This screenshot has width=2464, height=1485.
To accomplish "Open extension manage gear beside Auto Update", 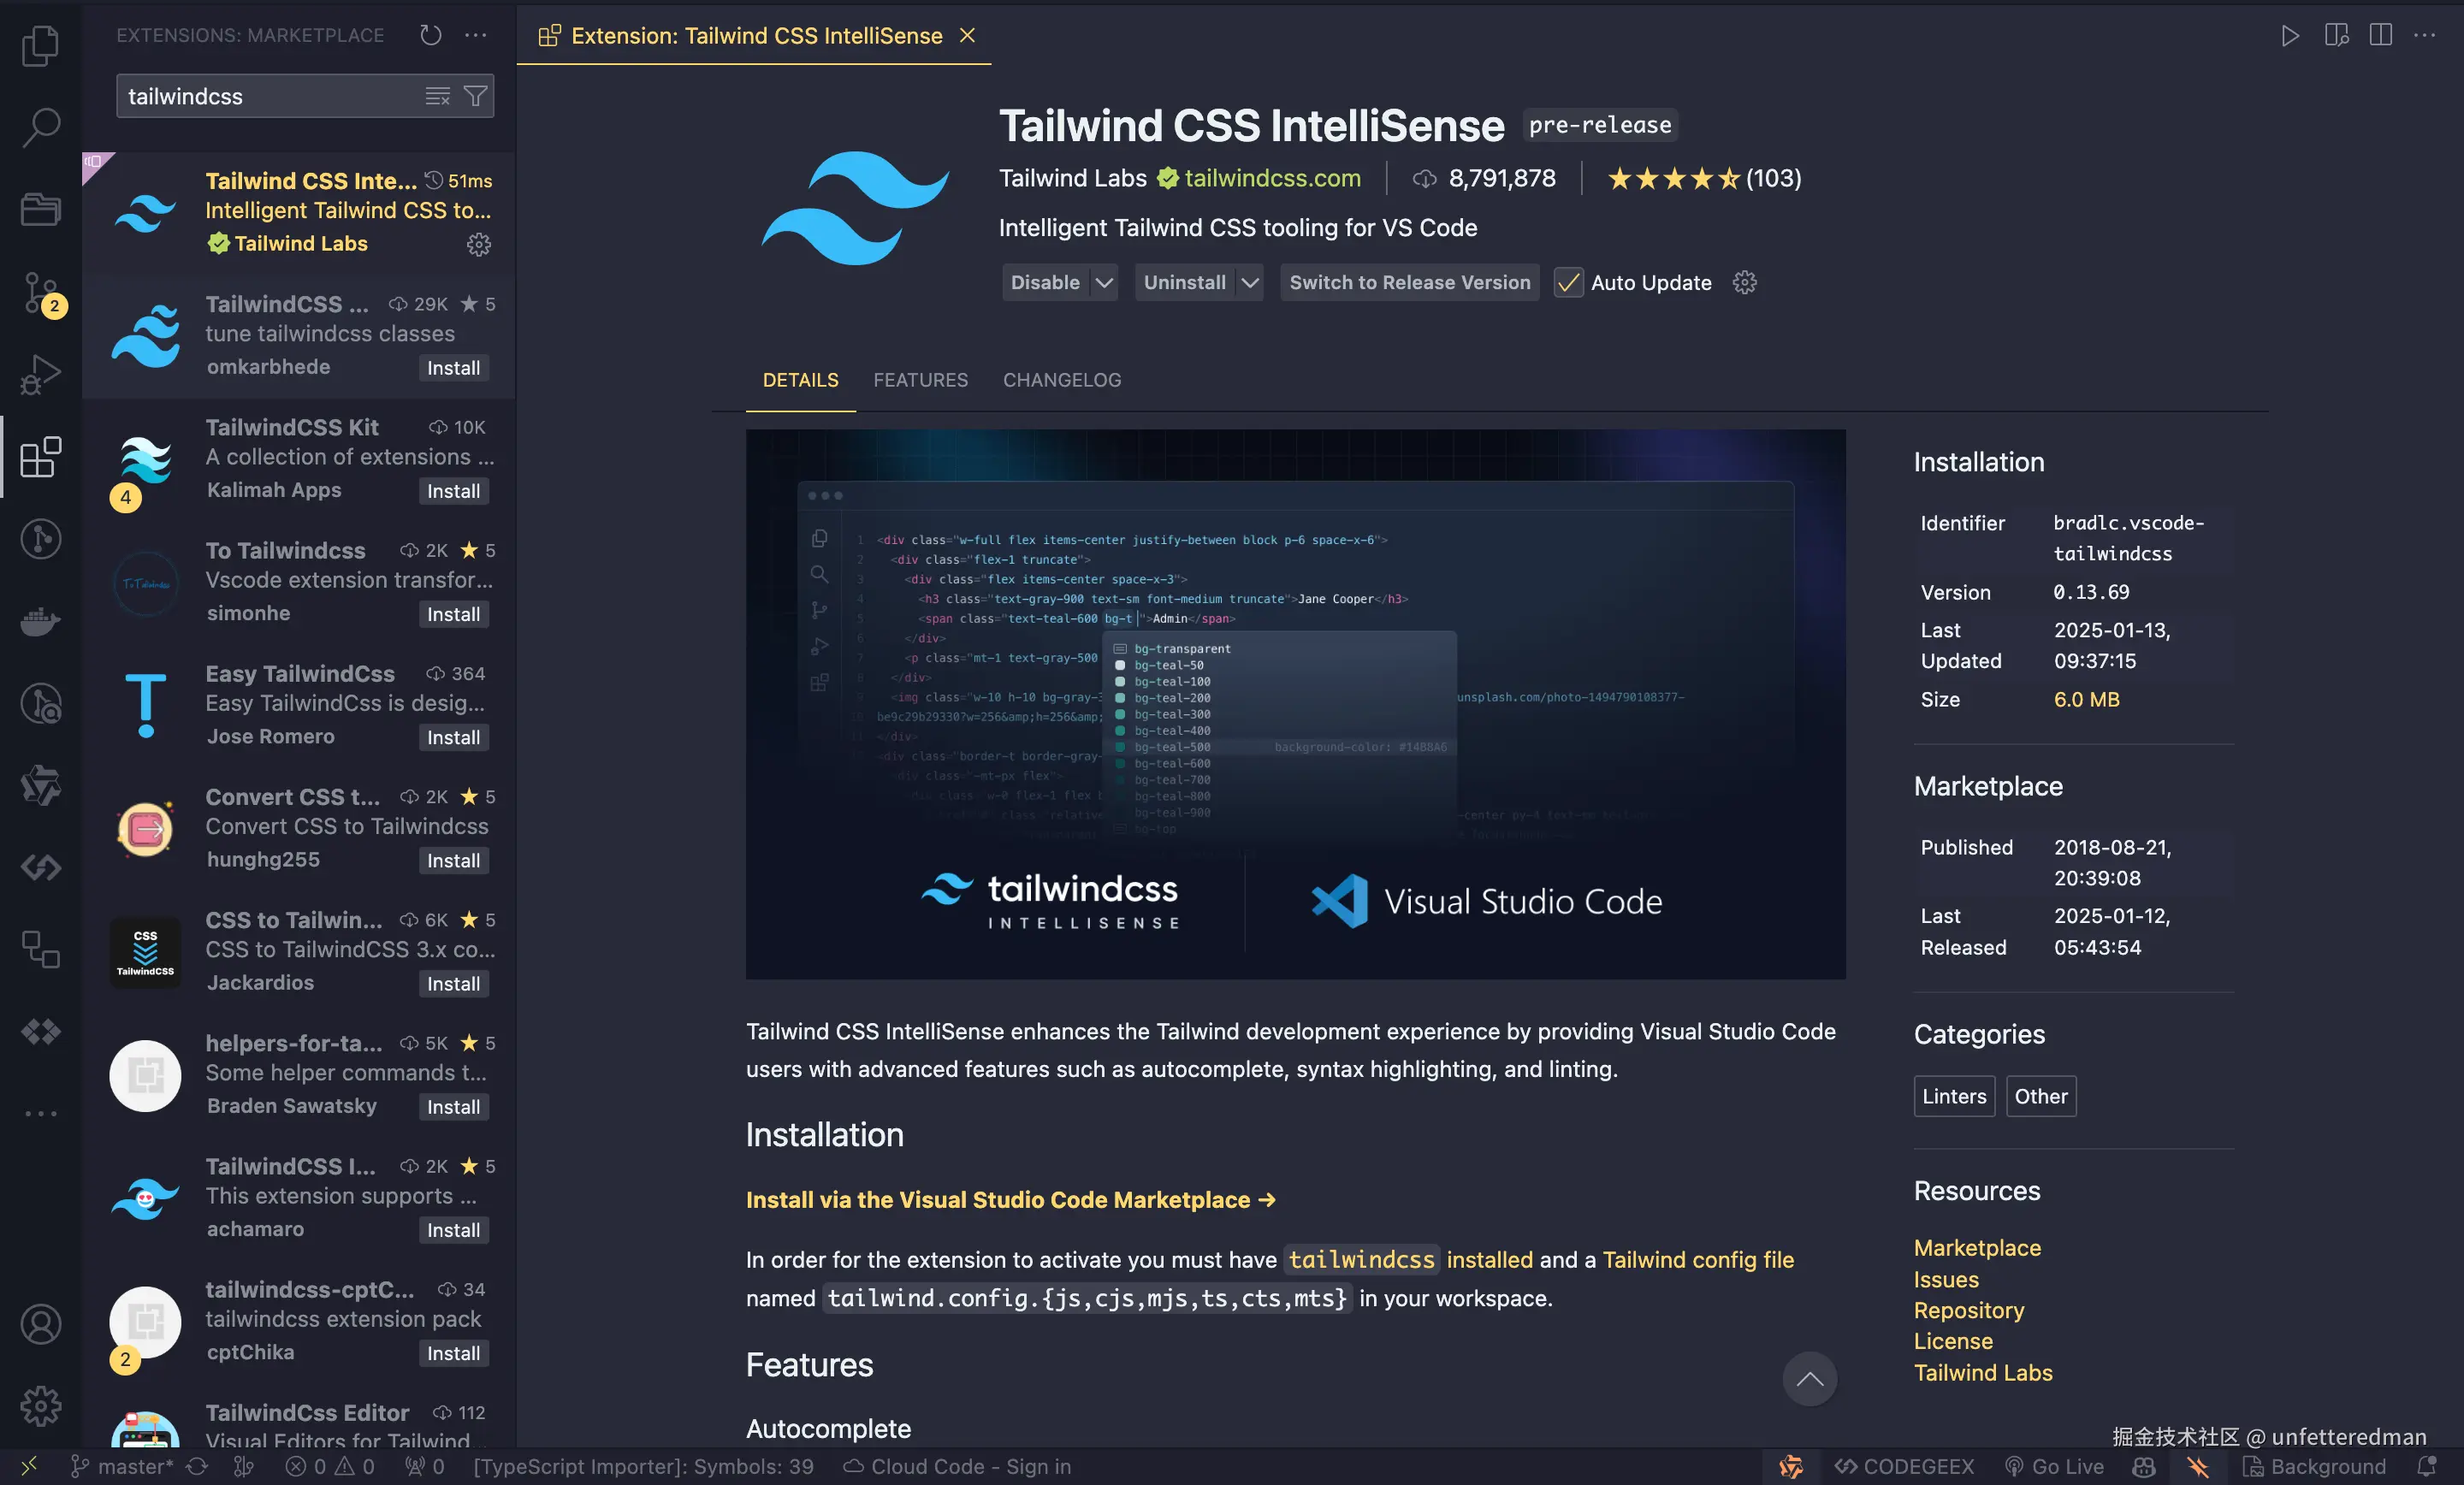I will (1745, 283).
